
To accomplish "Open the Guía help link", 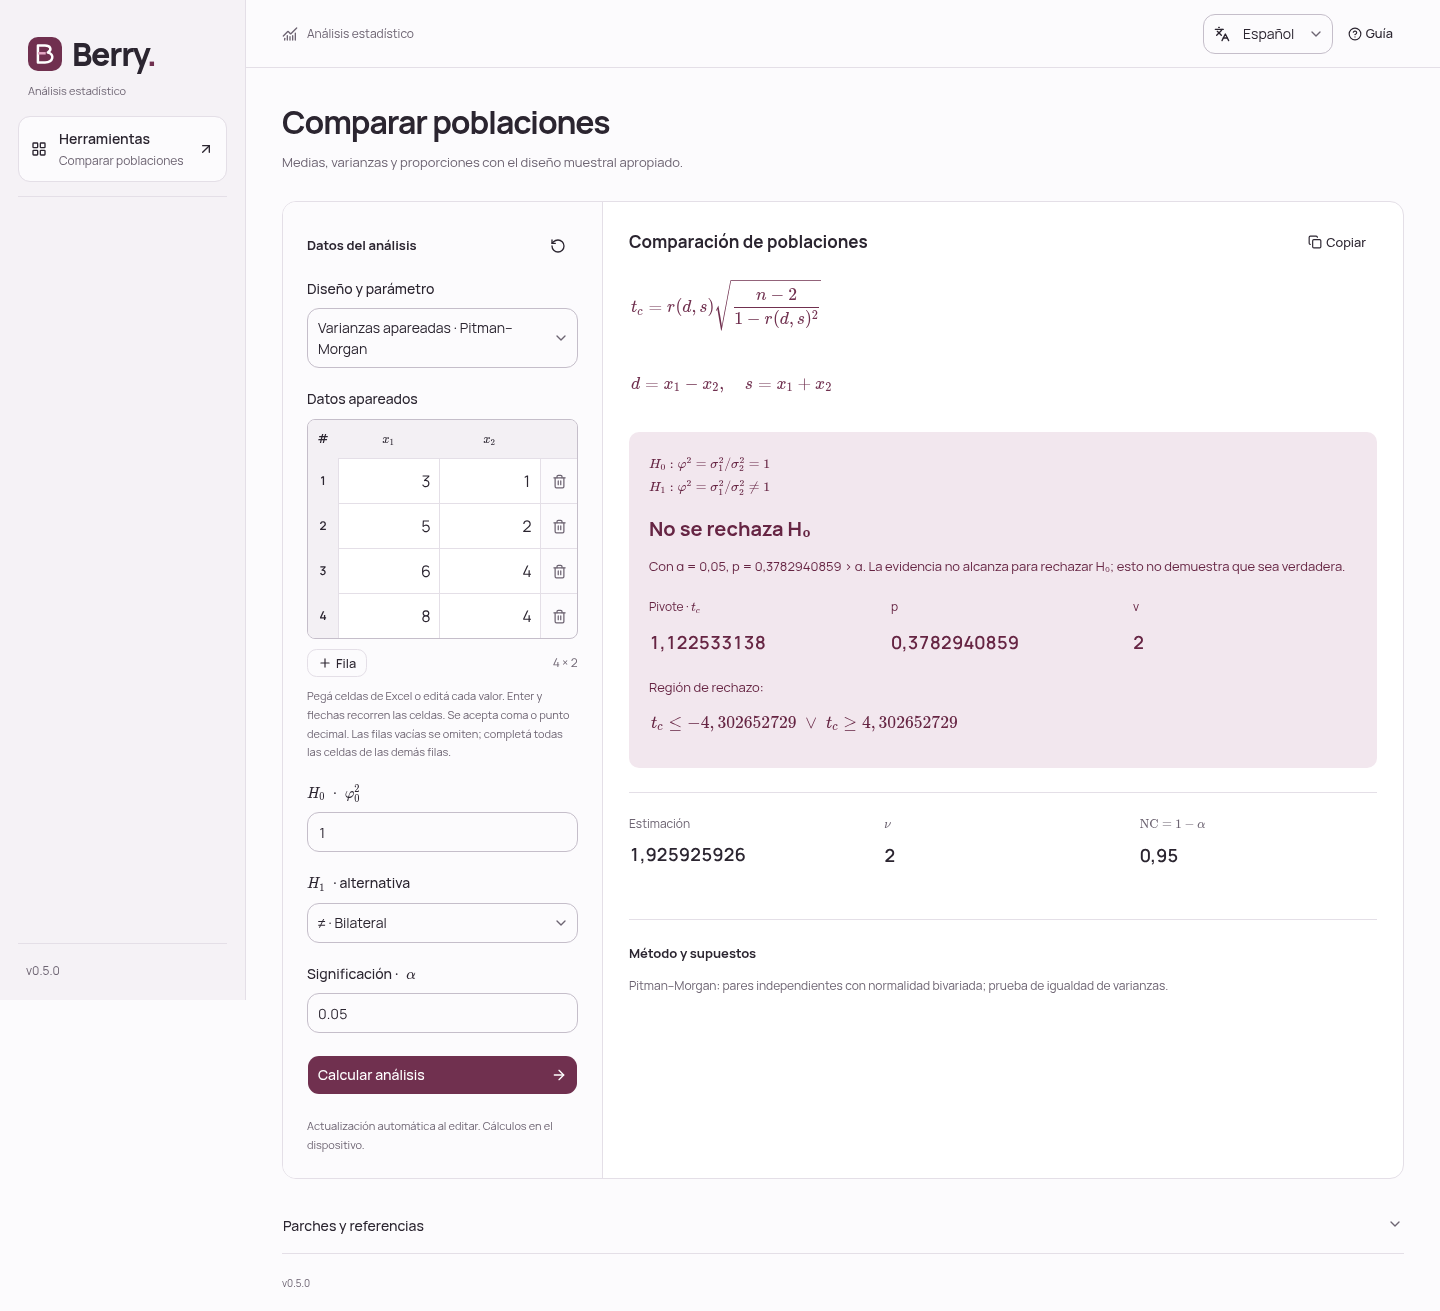I will pyautogui.click(x=1370, y=34).
